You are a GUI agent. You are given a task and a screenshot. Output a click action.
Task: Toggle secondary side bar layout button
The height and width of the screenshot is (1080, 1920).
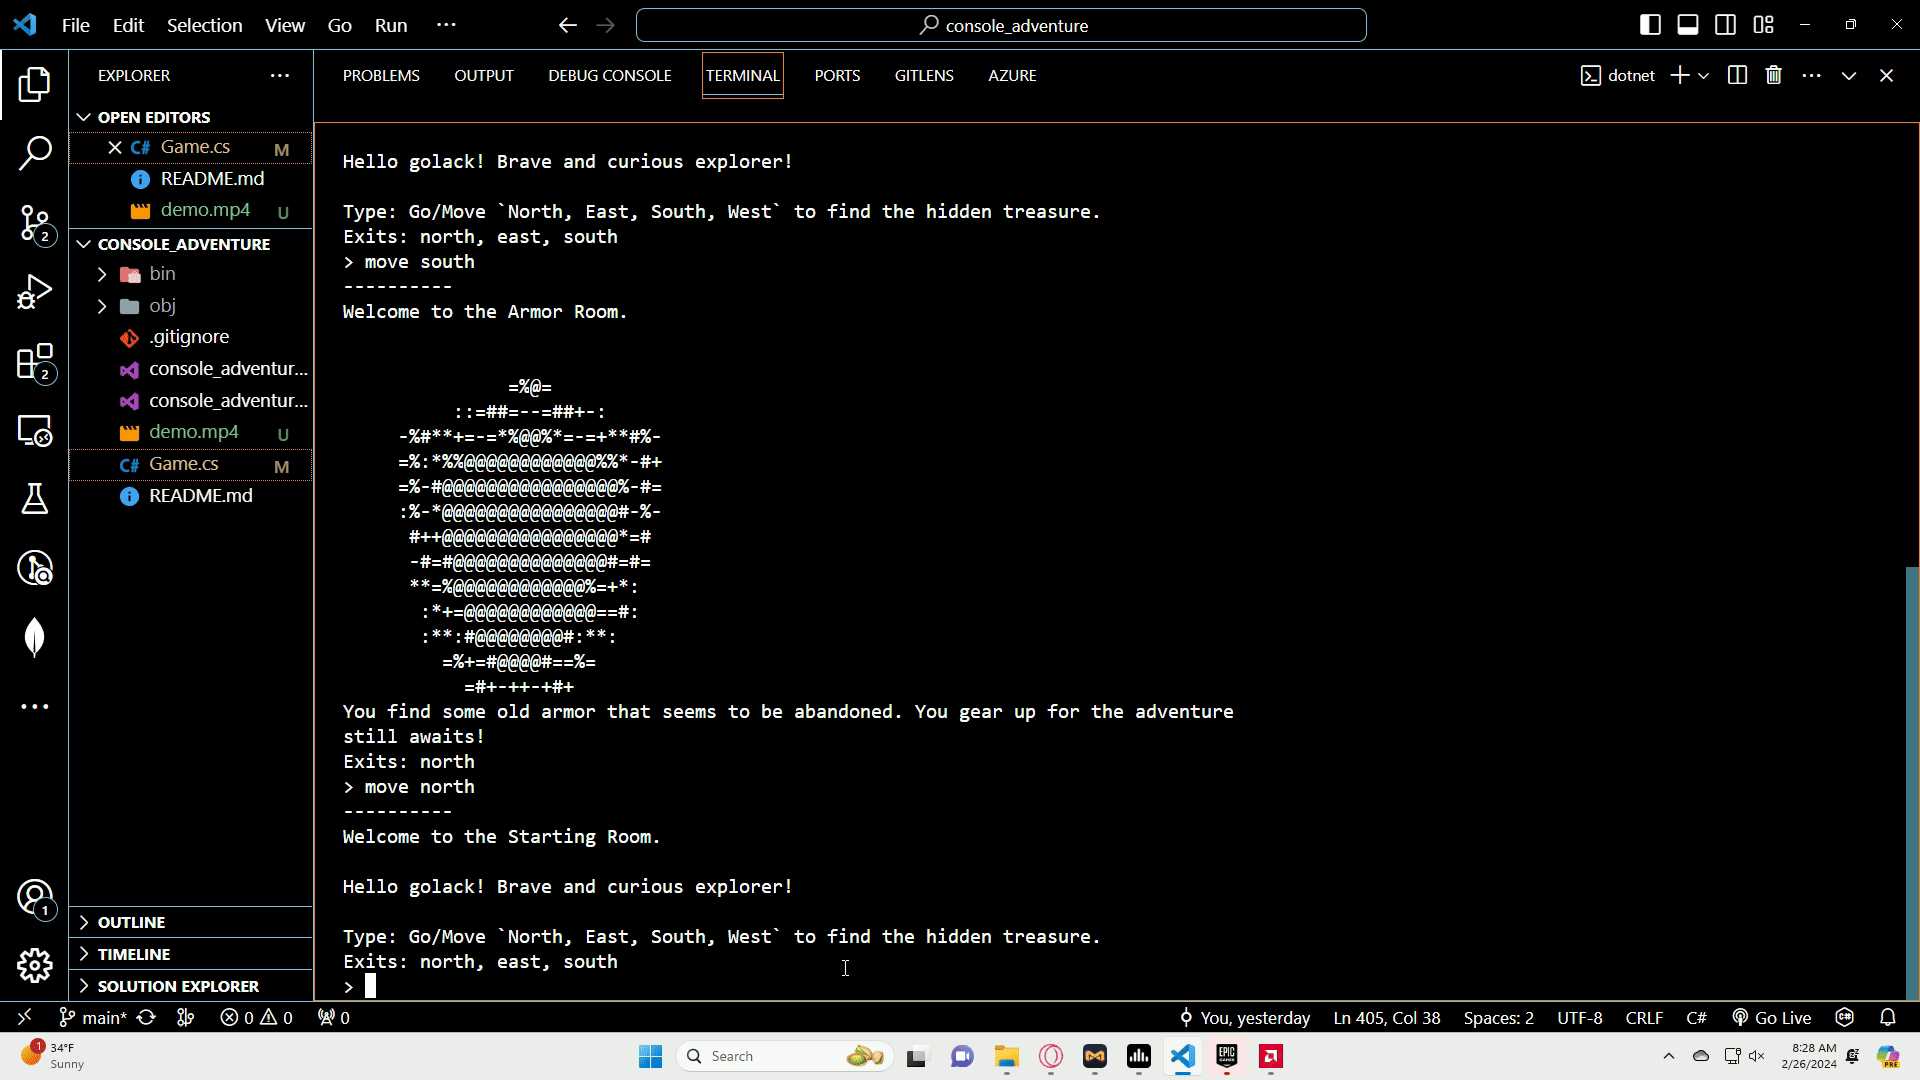[x=1725, y=25]
